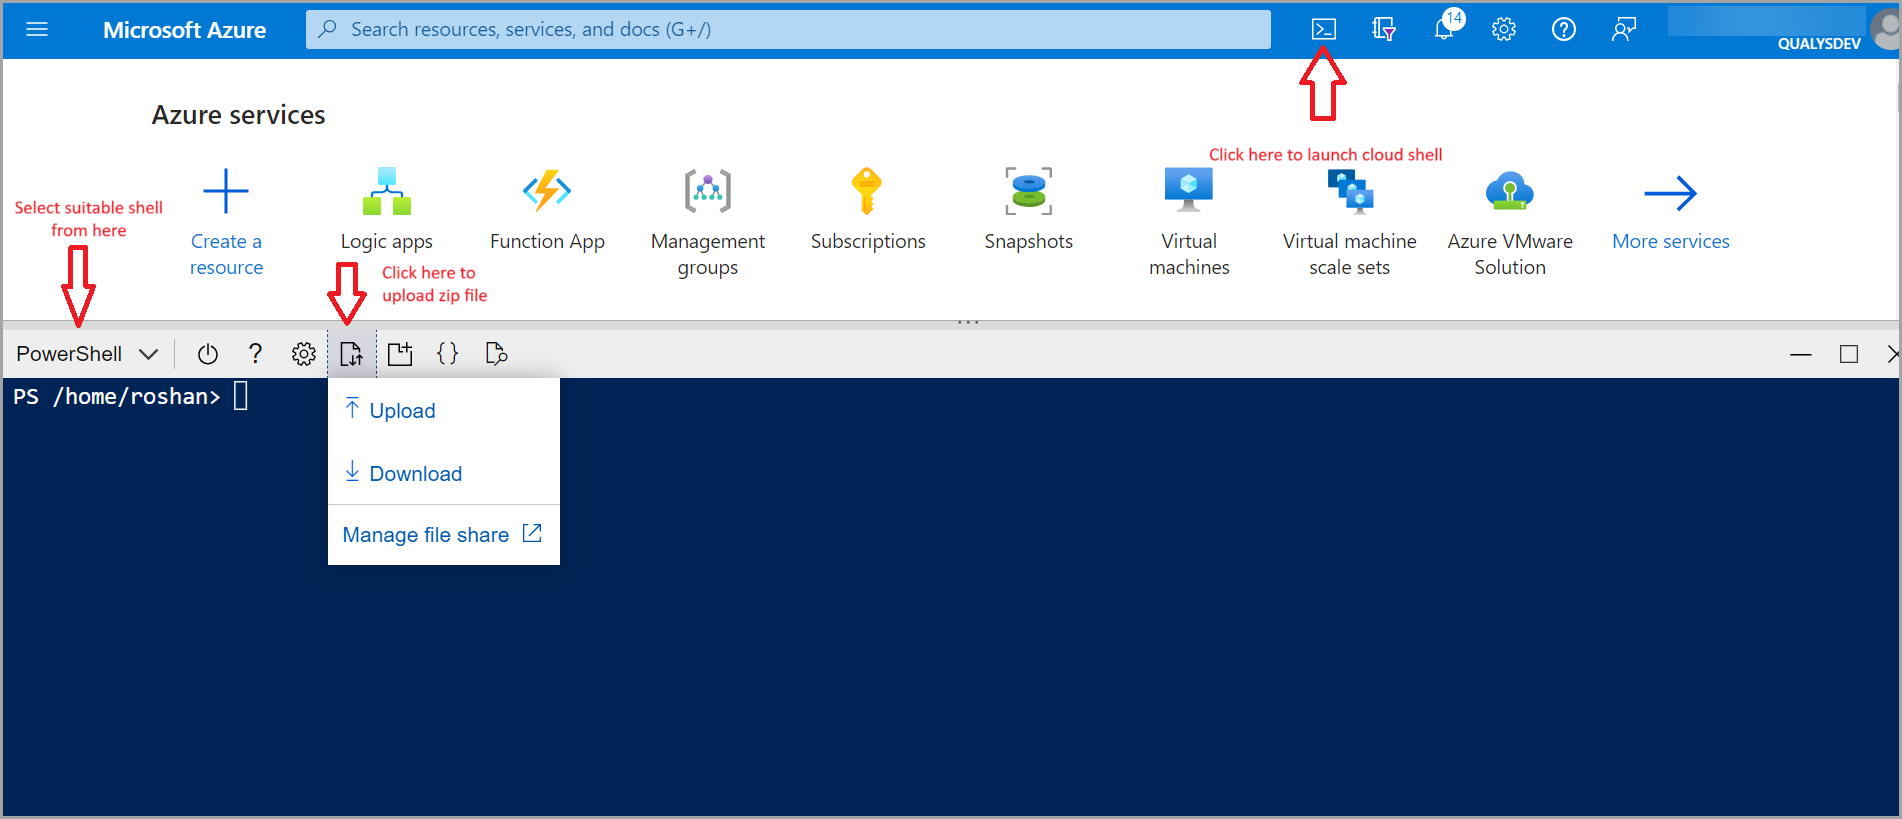Viewport: 1902px width, 819px height.
Task: View the notifications bell
Action: pyautogui.click(x=1445, y=28)
